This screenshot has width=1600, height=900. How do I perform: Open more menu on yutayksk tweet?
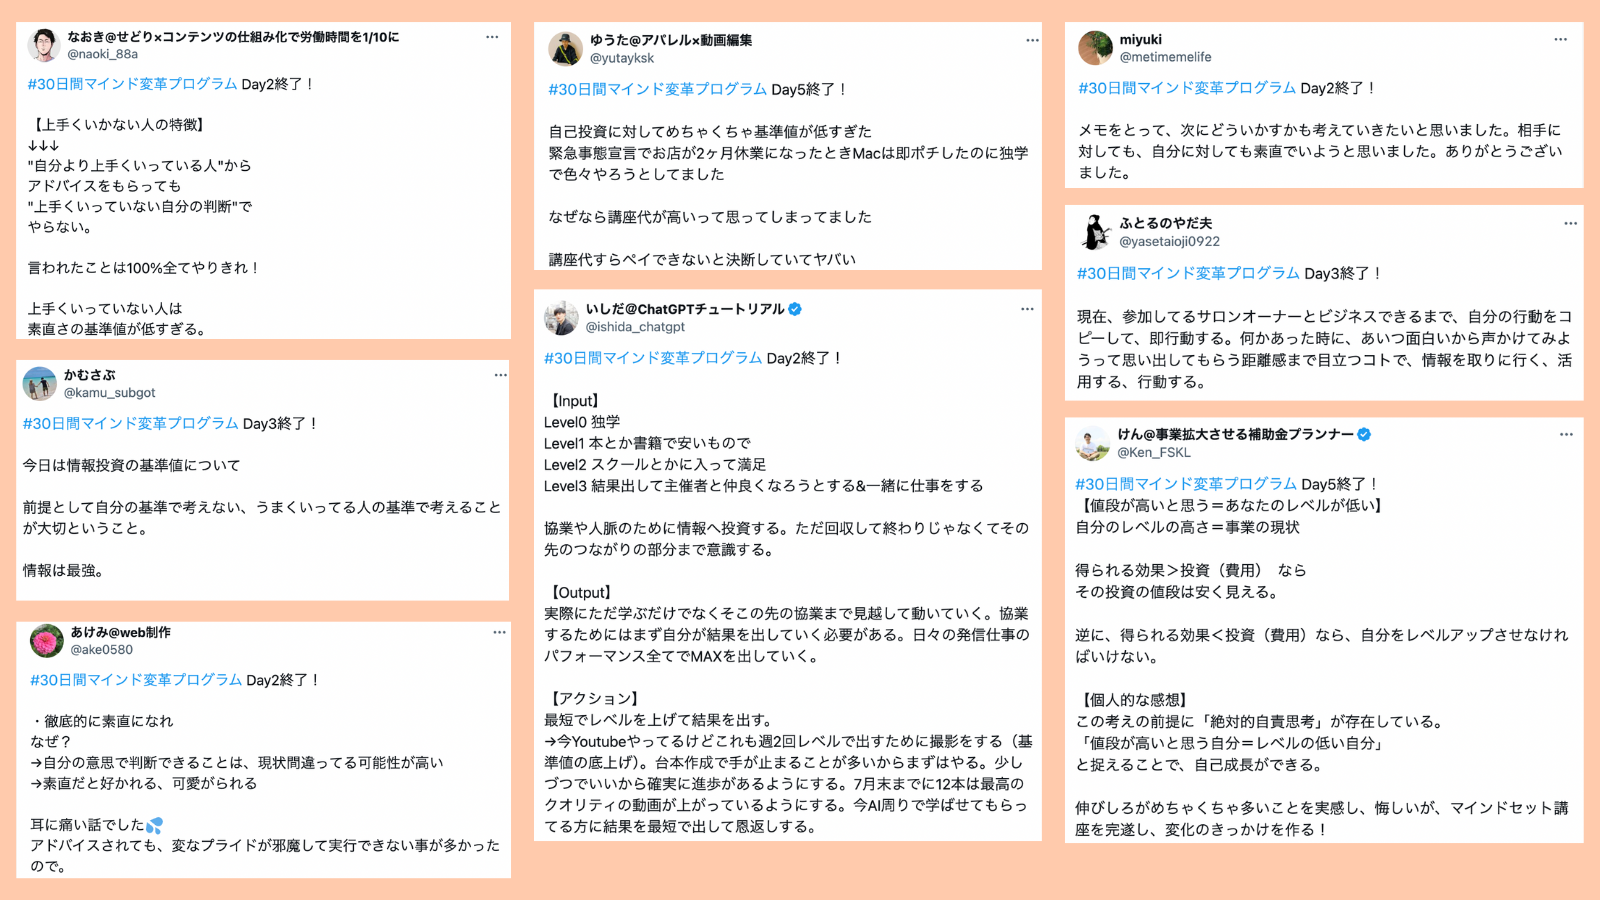[1032, 40]
